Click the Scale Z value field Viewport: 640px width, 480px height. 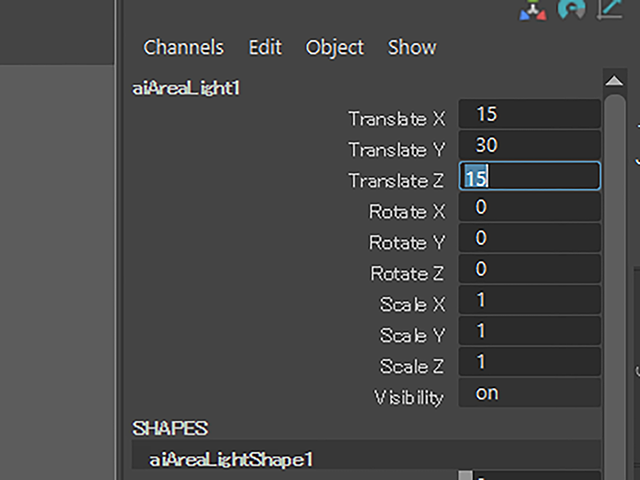click(529, 362)
